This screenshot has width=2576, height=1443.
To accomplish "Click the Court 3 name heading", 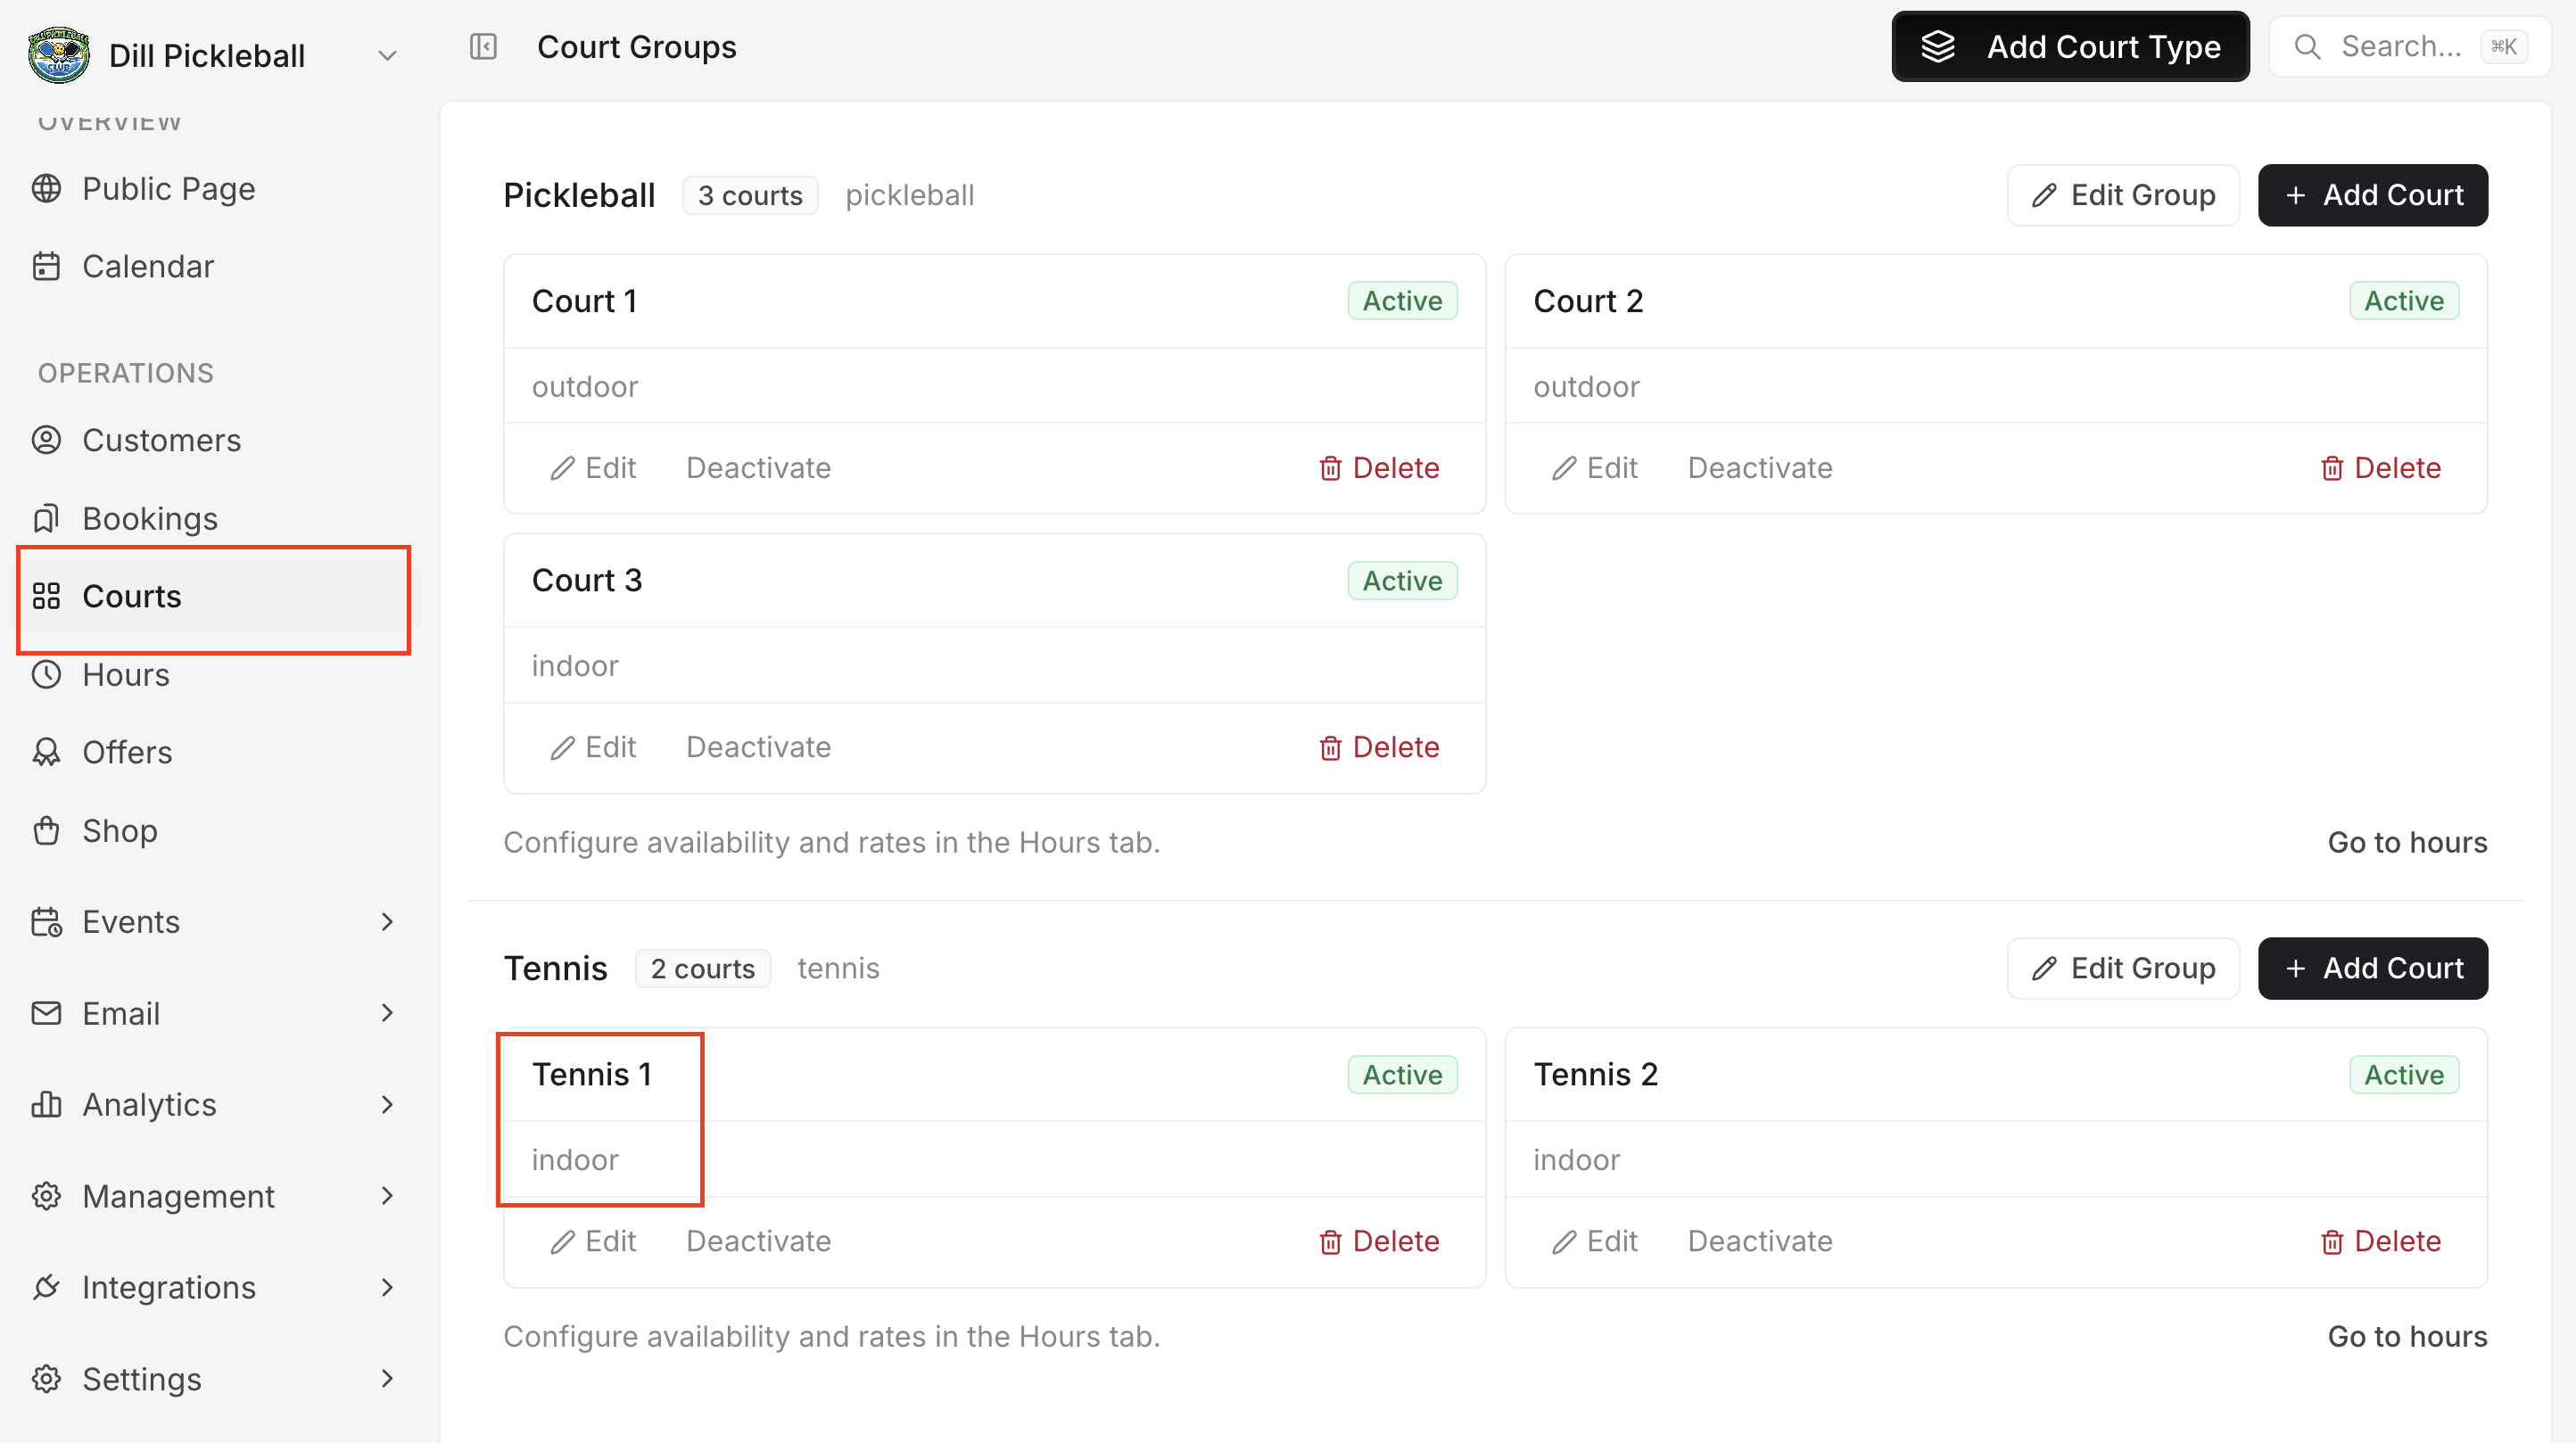I will 586,580.
